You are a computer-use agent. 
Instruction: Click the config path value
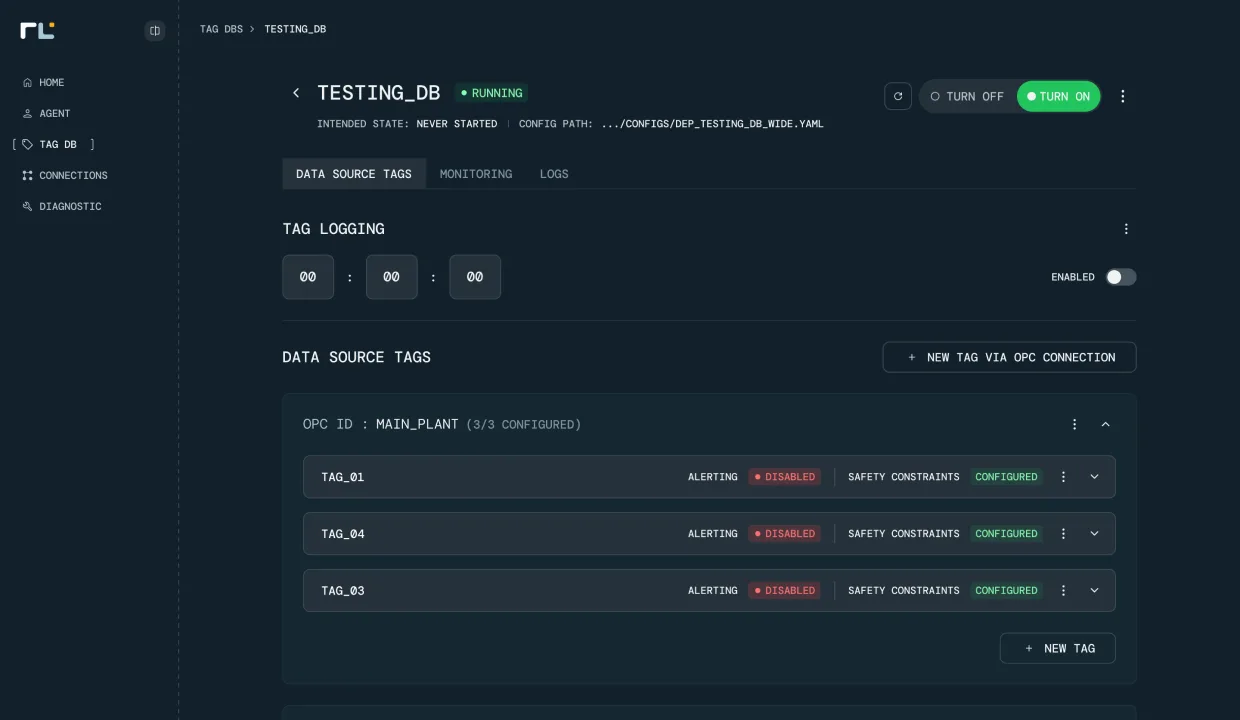712,124
